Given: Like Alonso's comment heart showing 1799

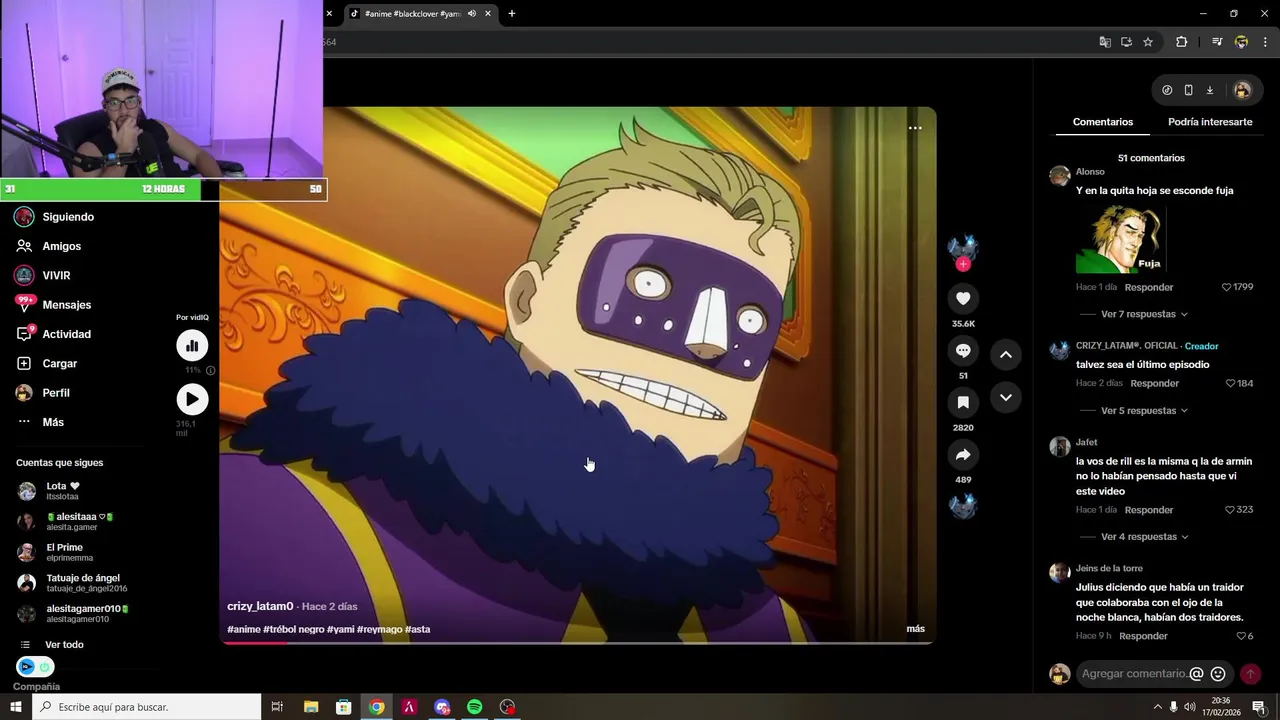Looking at the screenshot, I should click(x=1227, y=287).
